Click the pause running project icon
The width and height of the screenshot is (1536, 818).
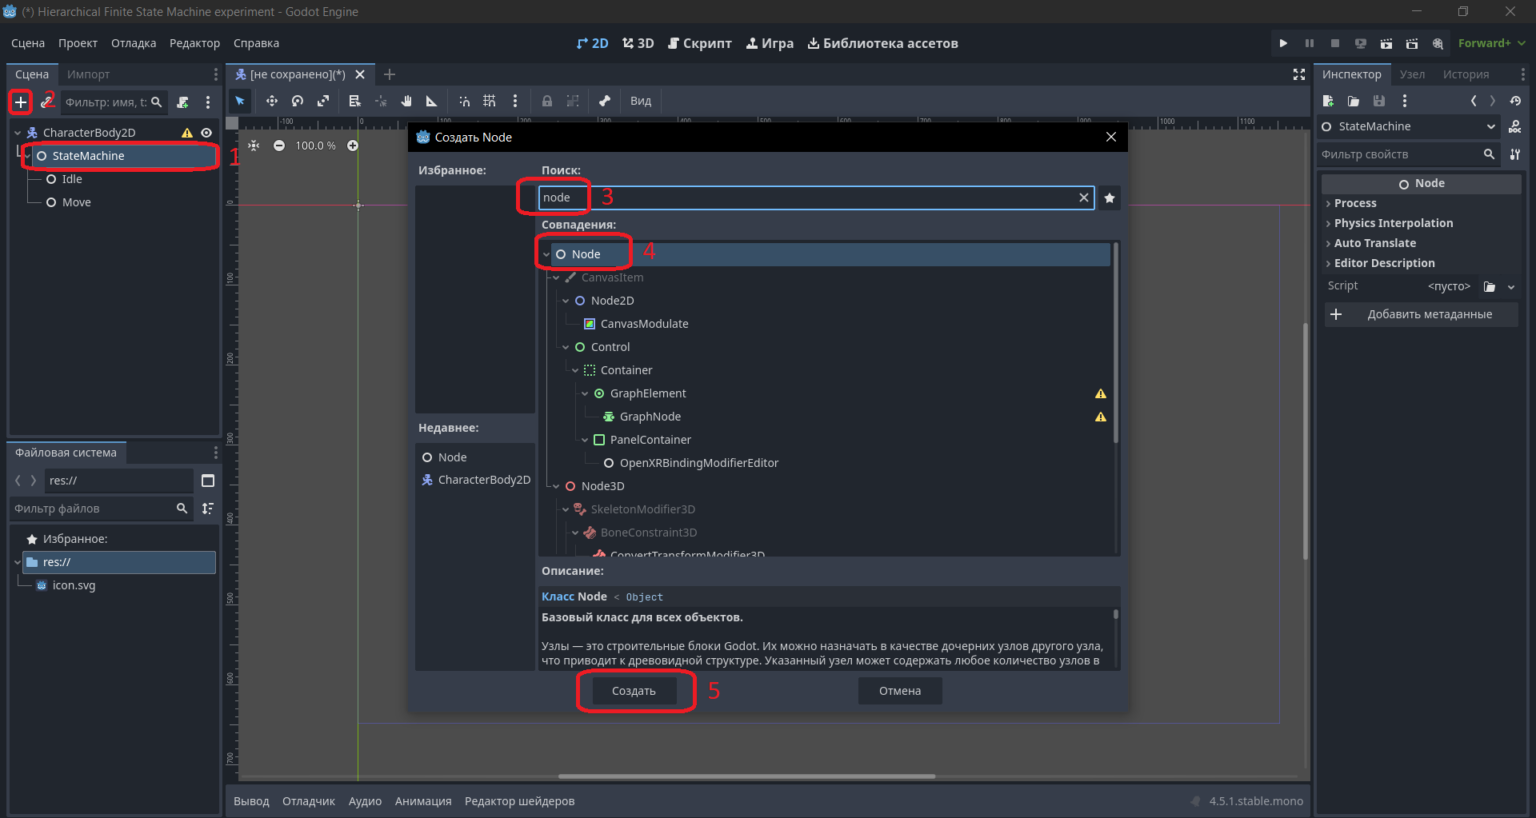click(1309, 43)
